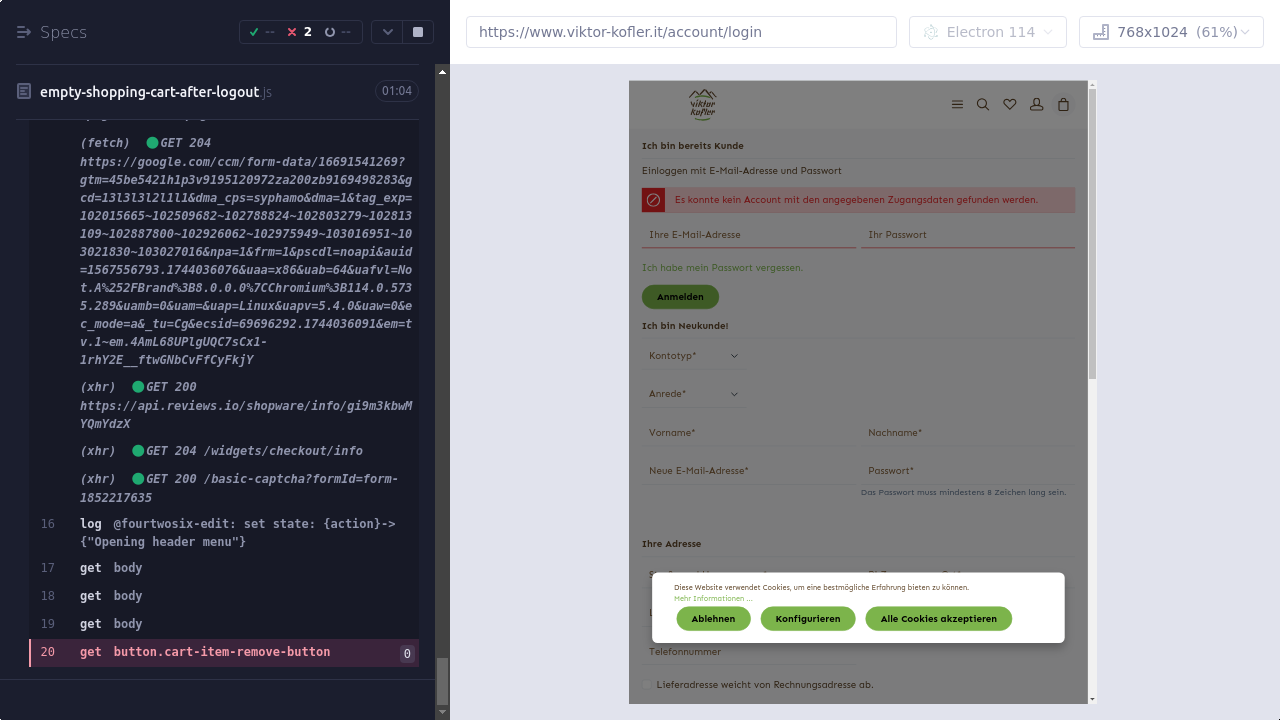
Task: Click the Viktor Kofler logo
Action: [x=702, y=104]
